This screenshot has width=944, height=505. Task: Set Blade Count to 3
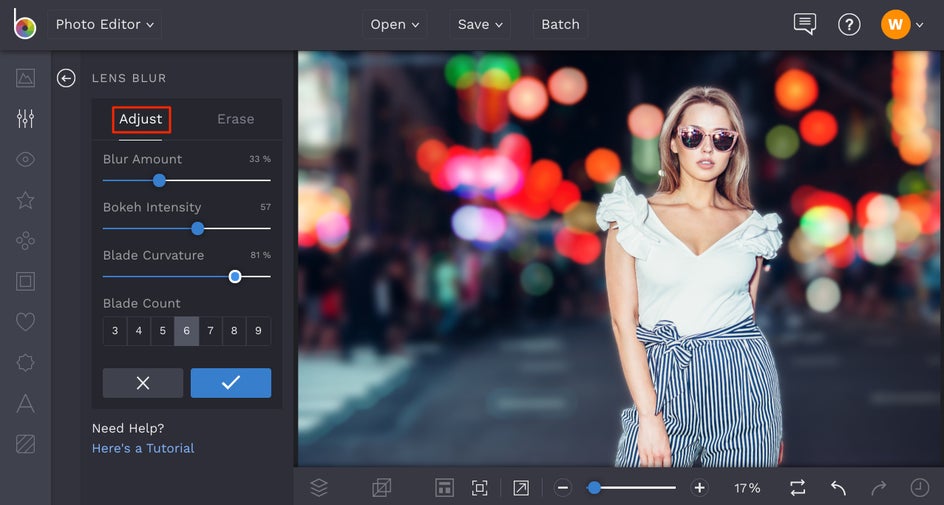(x=115, y=331)
